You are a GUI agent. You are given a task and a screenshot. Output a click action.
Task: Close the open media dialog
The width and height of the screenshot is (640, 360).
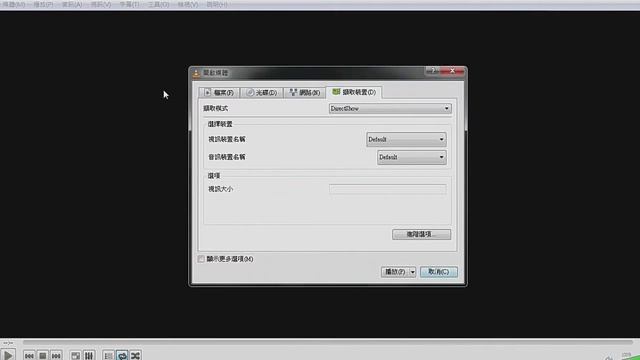tap(453, 71)
